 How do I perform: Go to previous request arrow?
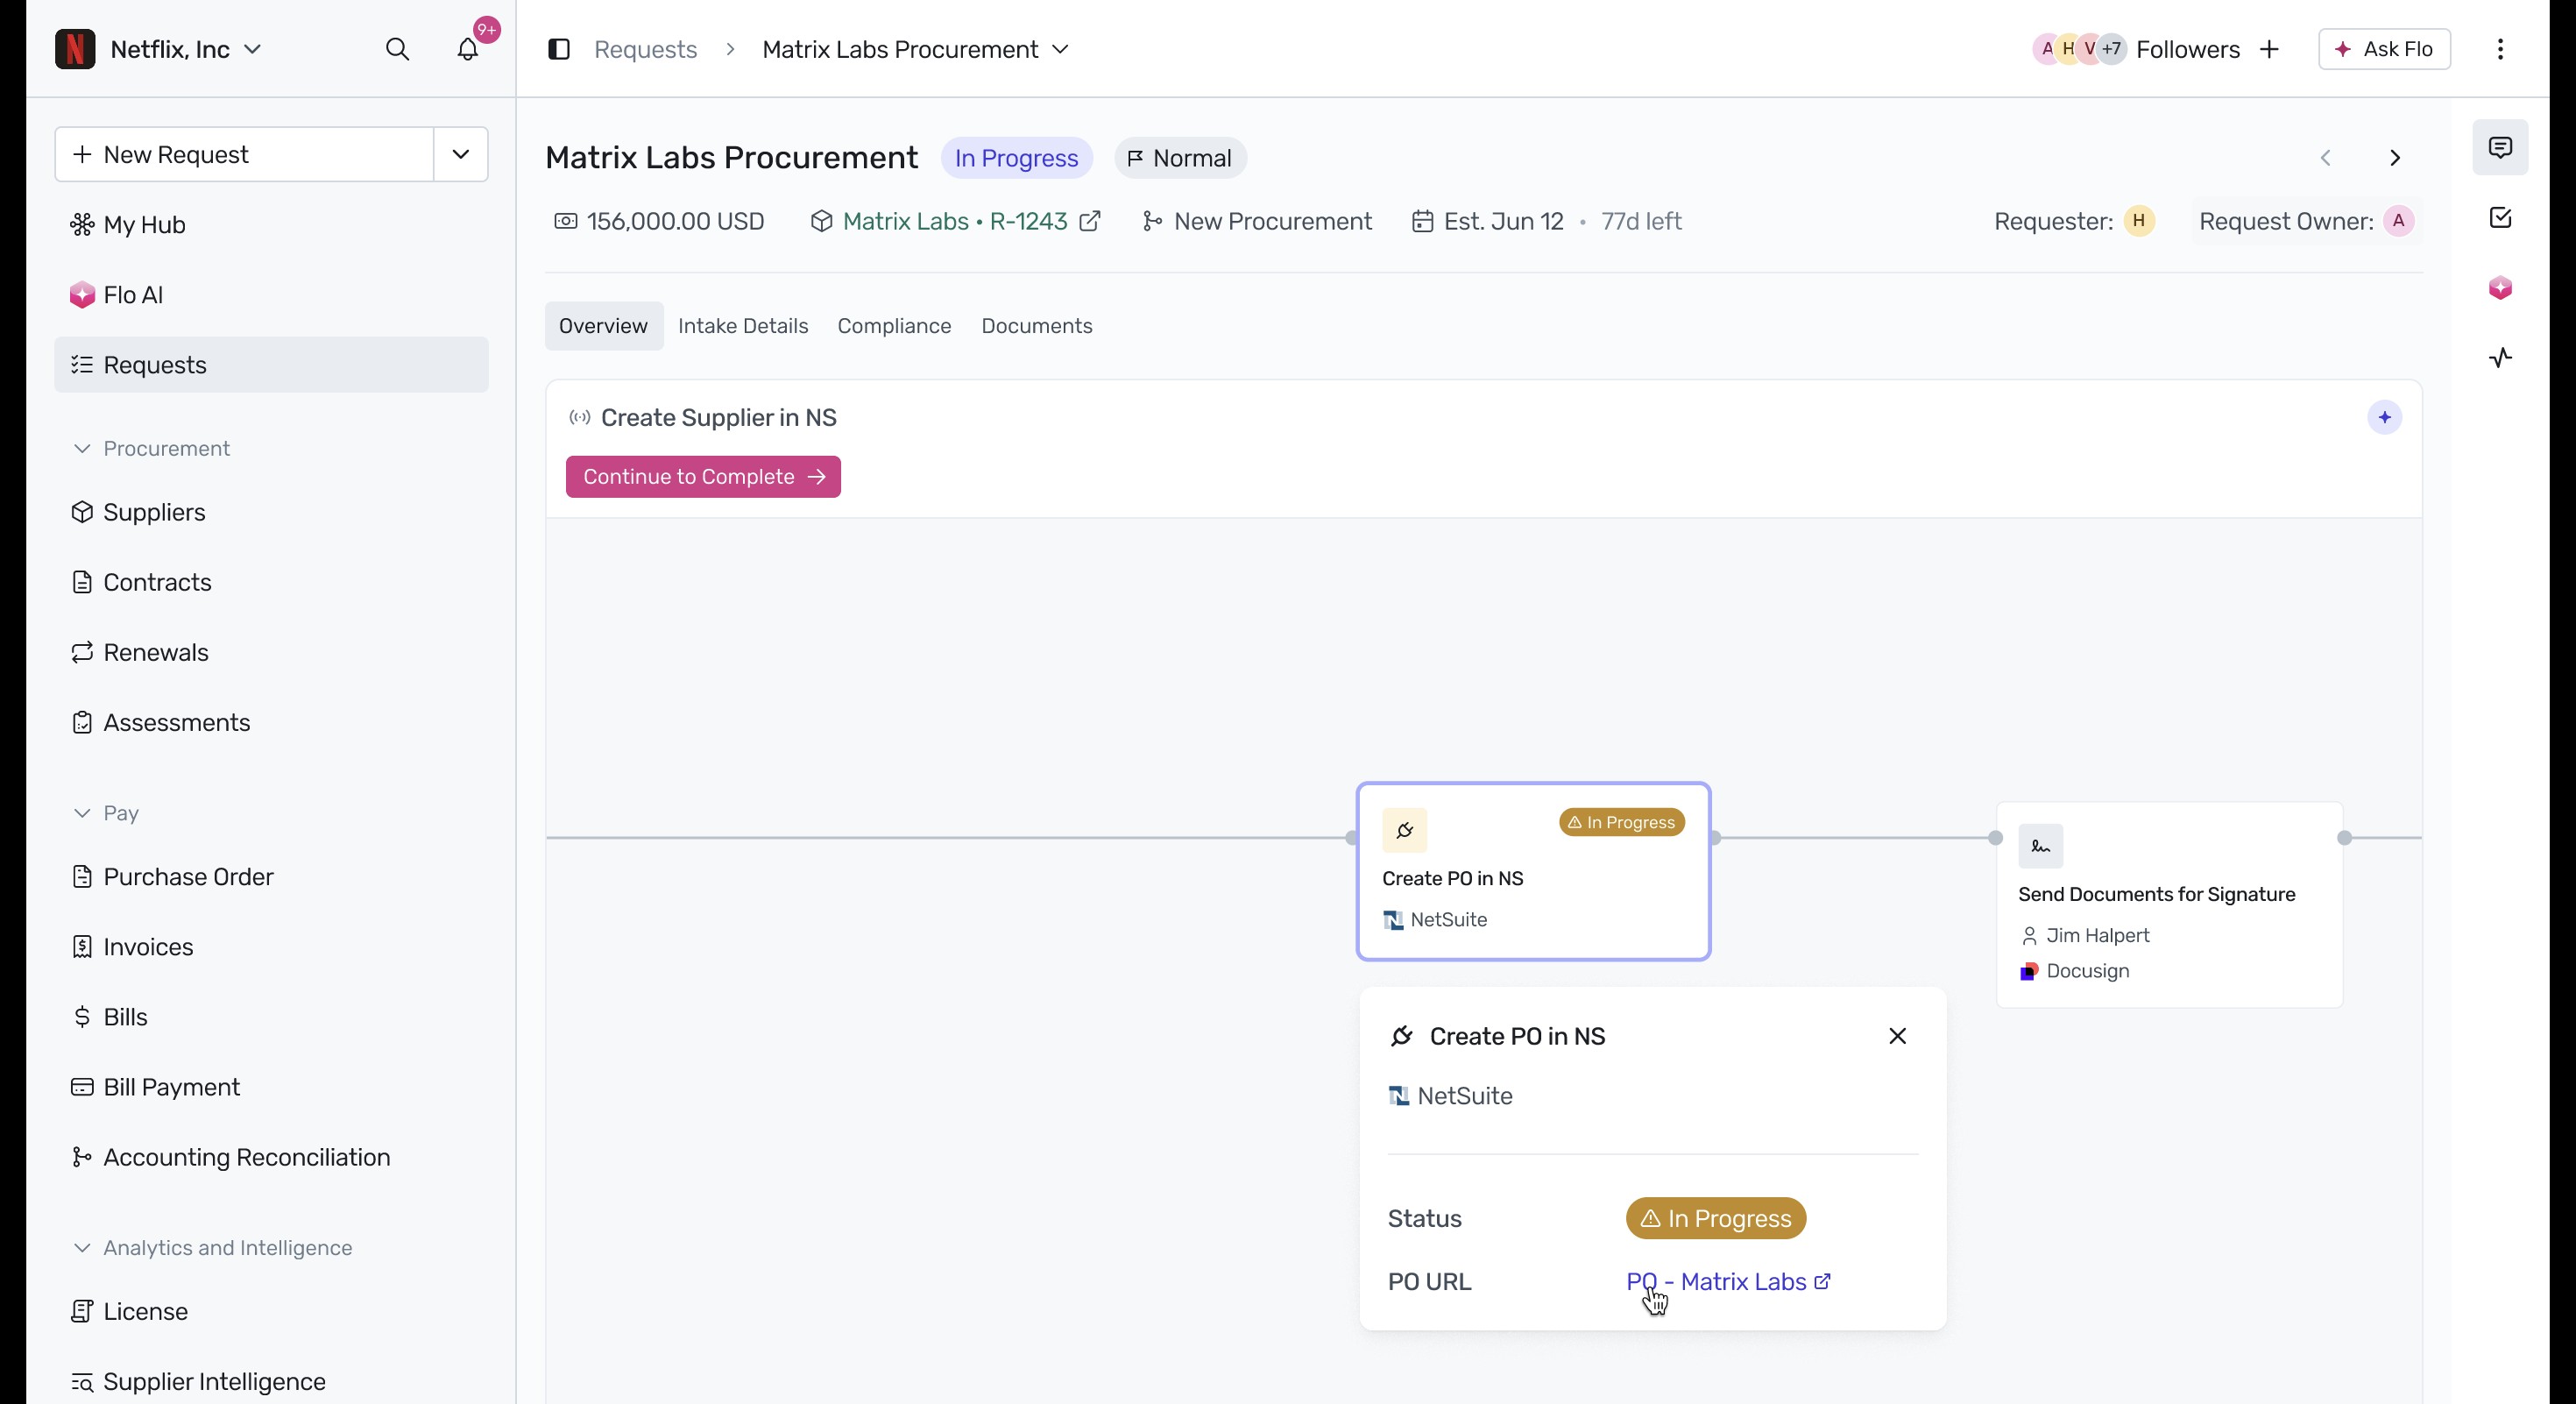point(2326,158)
